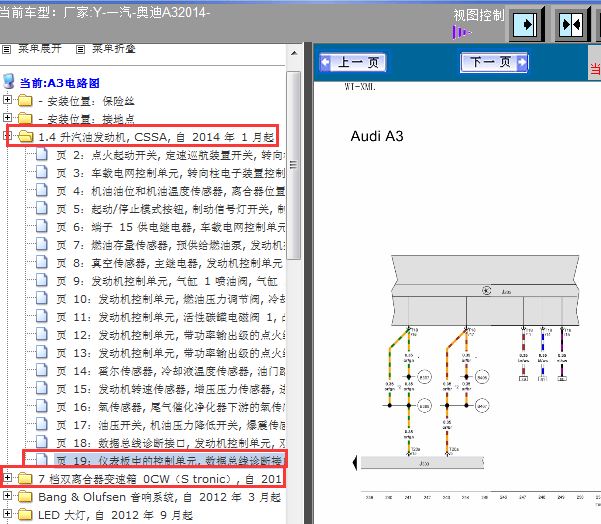
Task: Expand the LED 大灯 folder
Action: (7, 513)
